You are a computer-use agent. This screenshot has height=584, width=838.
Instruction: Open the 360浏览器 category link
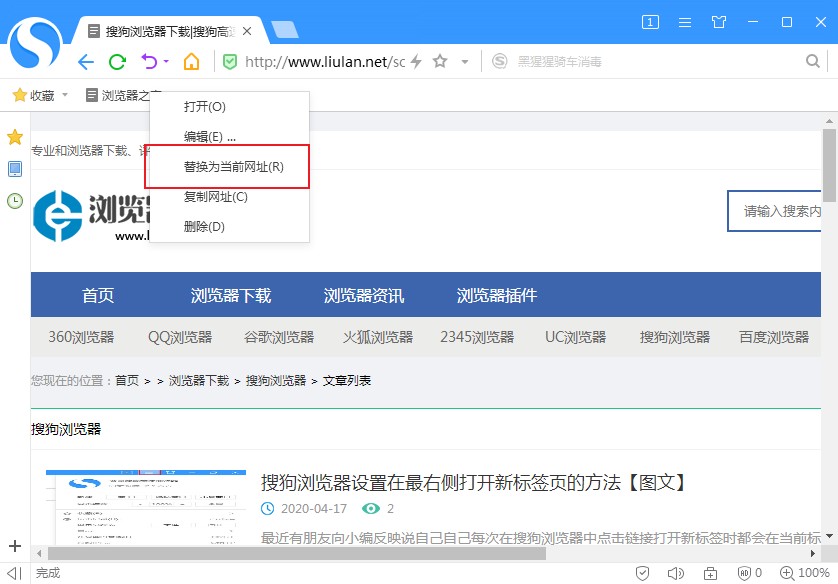pos(81,337)
